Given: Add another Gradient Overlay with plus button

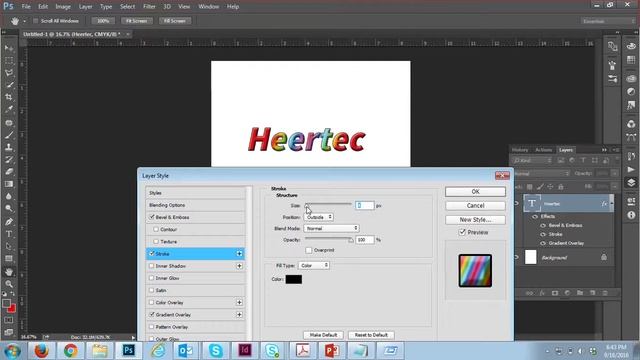Looking at the screenshot, I should [239, 315].
